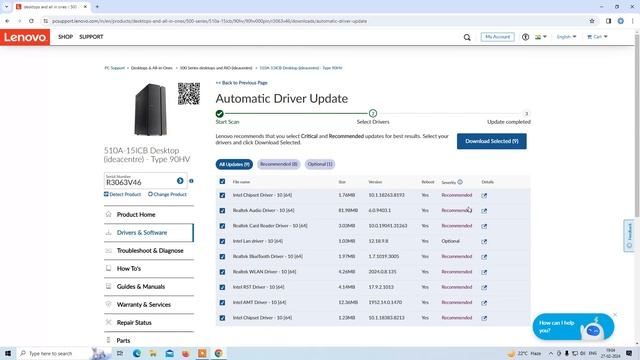Click Back to Previous Page link
Screen dimensions: 640x360
click(x=242, y=83)
